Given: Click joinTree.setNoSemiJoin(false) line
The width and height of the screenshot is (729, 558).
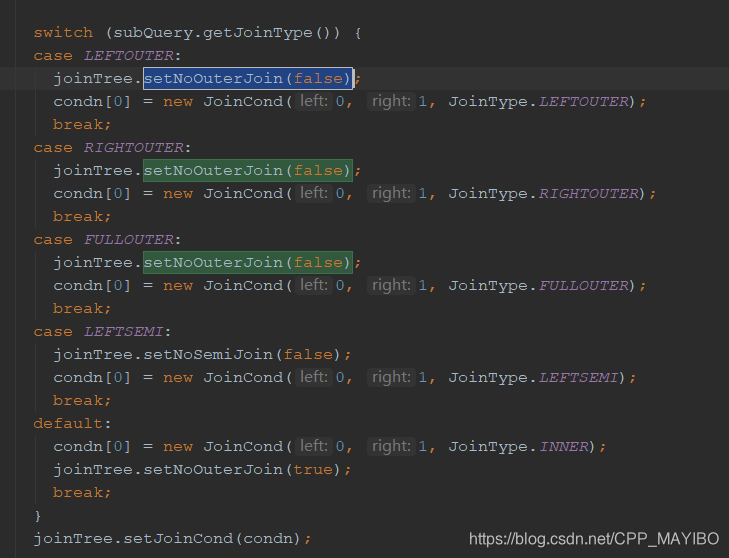Looking at the screenshot, I should click(202, 355).
